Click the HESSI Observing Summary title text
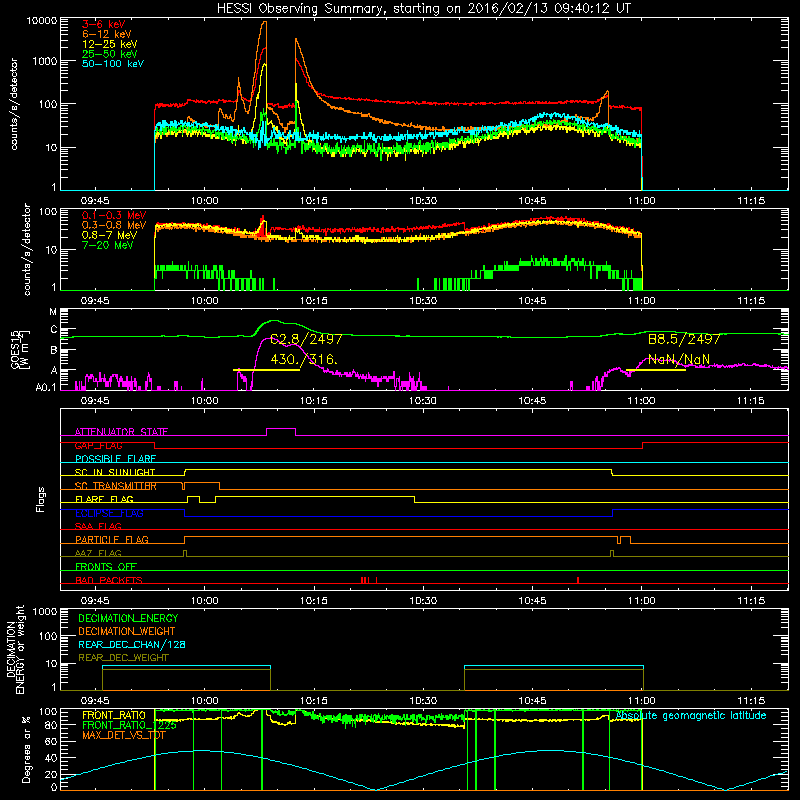This screenshot has height=800, width=800. 423,9
